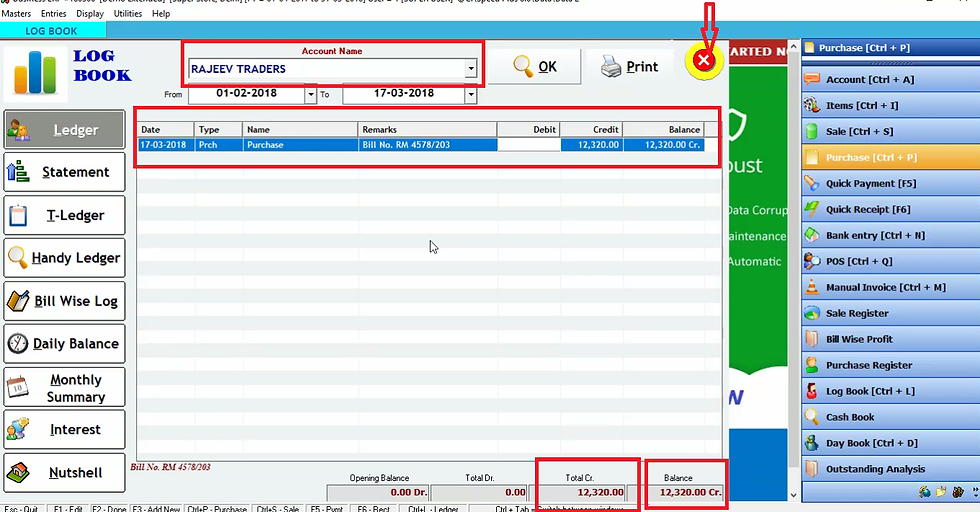This screenshot has height=512, width=980.
Task: Click the Items icon in the shortcut panel
Action: (x=812, y=105)
